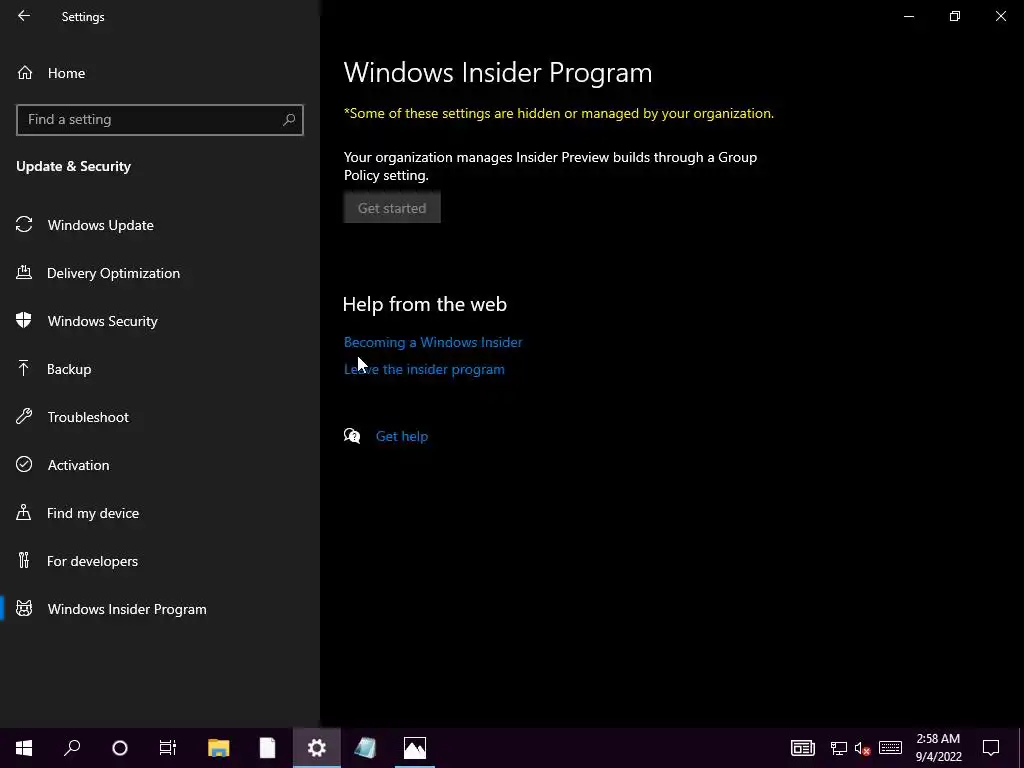Open Leave the insider program link

point(424,370)
